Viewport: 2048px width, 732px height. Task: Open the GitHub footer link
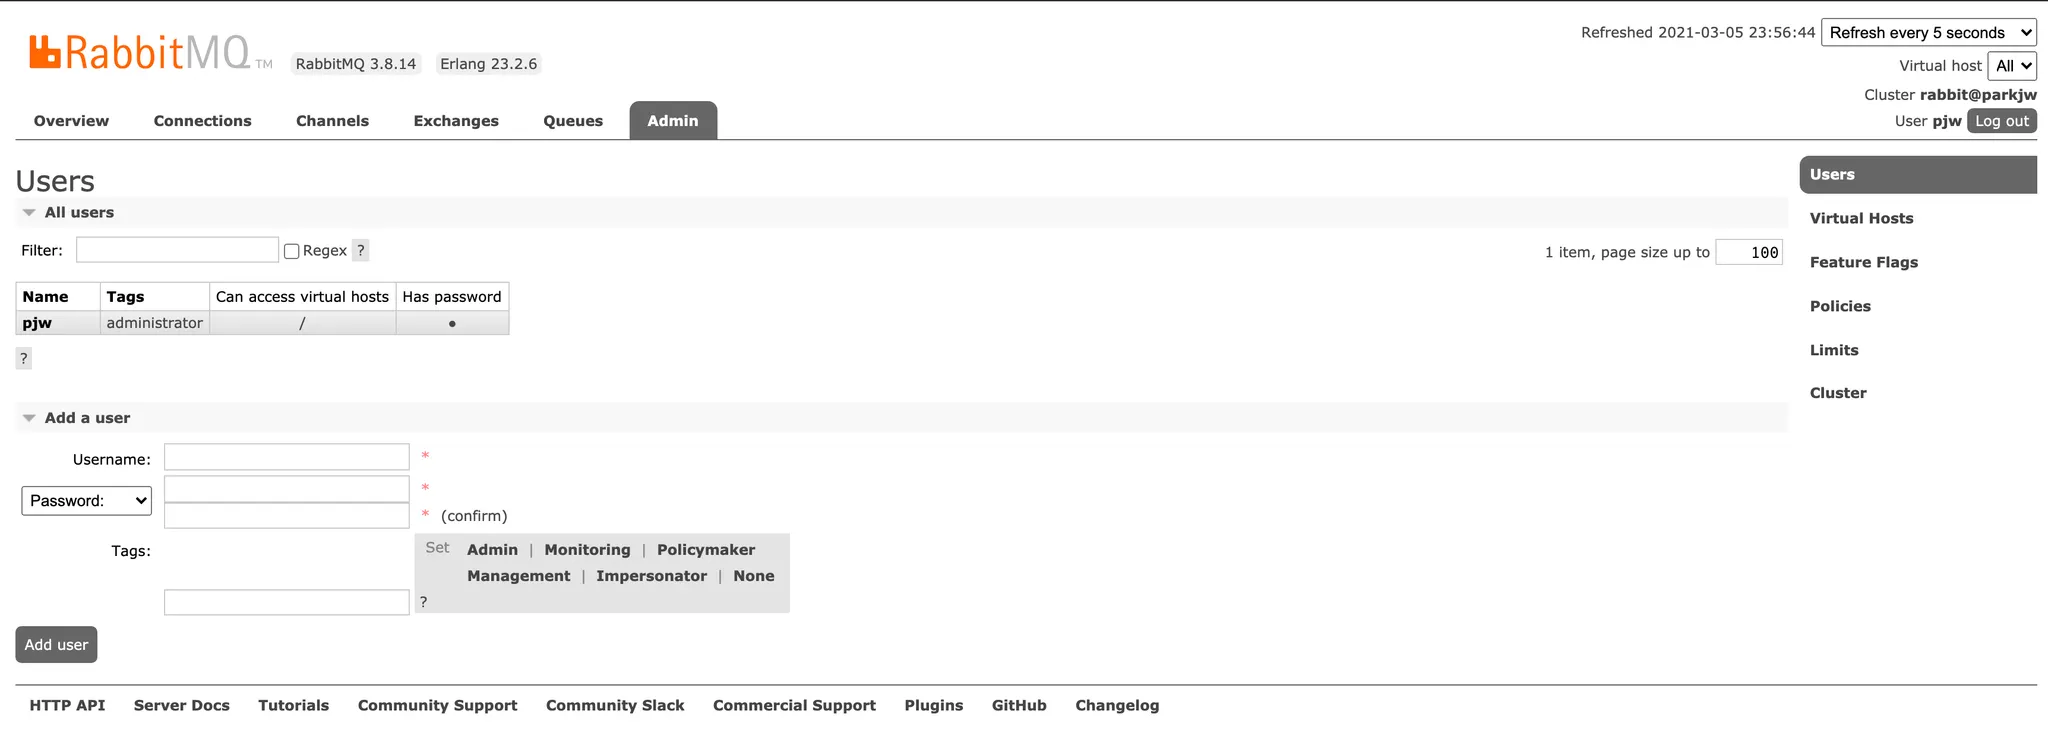(x=1019, y=705)
